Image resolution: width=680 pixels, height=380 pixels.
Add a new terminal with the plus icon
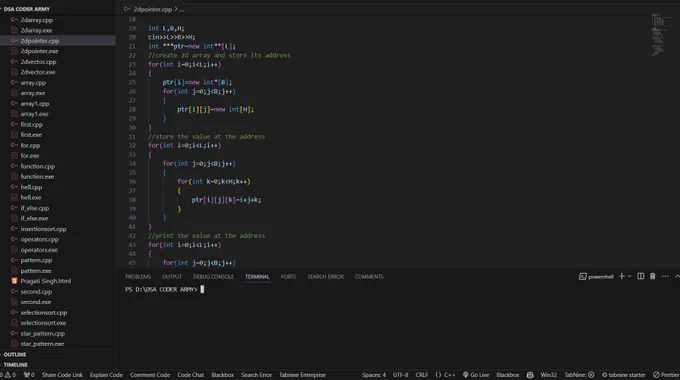coord(621,276)
